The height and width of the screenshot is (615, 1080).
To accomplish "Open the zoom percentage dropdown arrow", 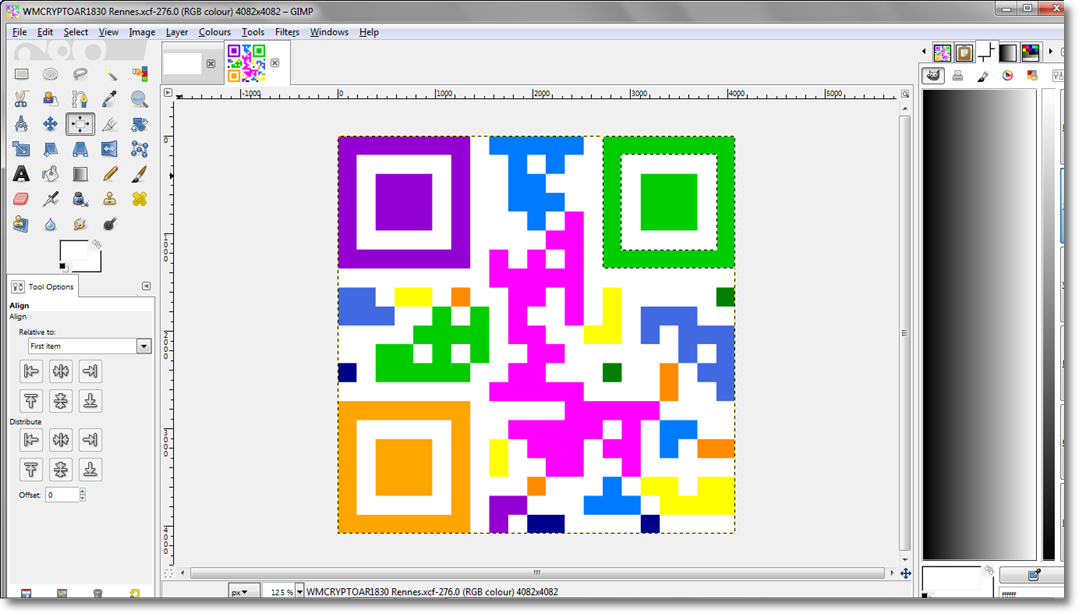I will [x=300, y=592].
